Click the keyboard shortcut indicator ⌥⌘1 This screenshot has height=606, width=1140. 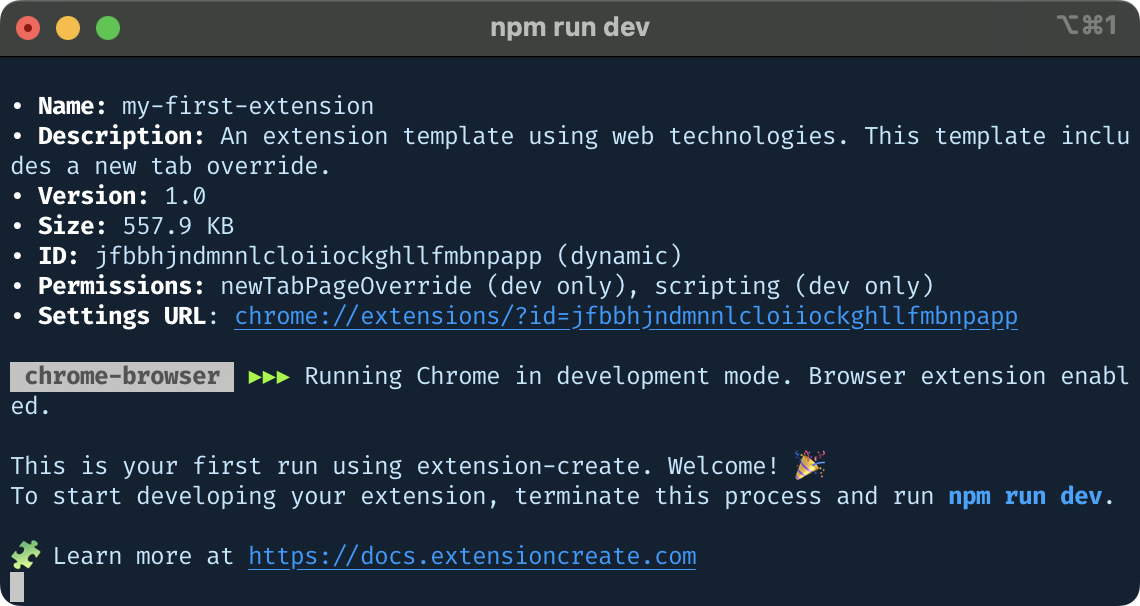pyautogui.click(x=1086, y=25)
